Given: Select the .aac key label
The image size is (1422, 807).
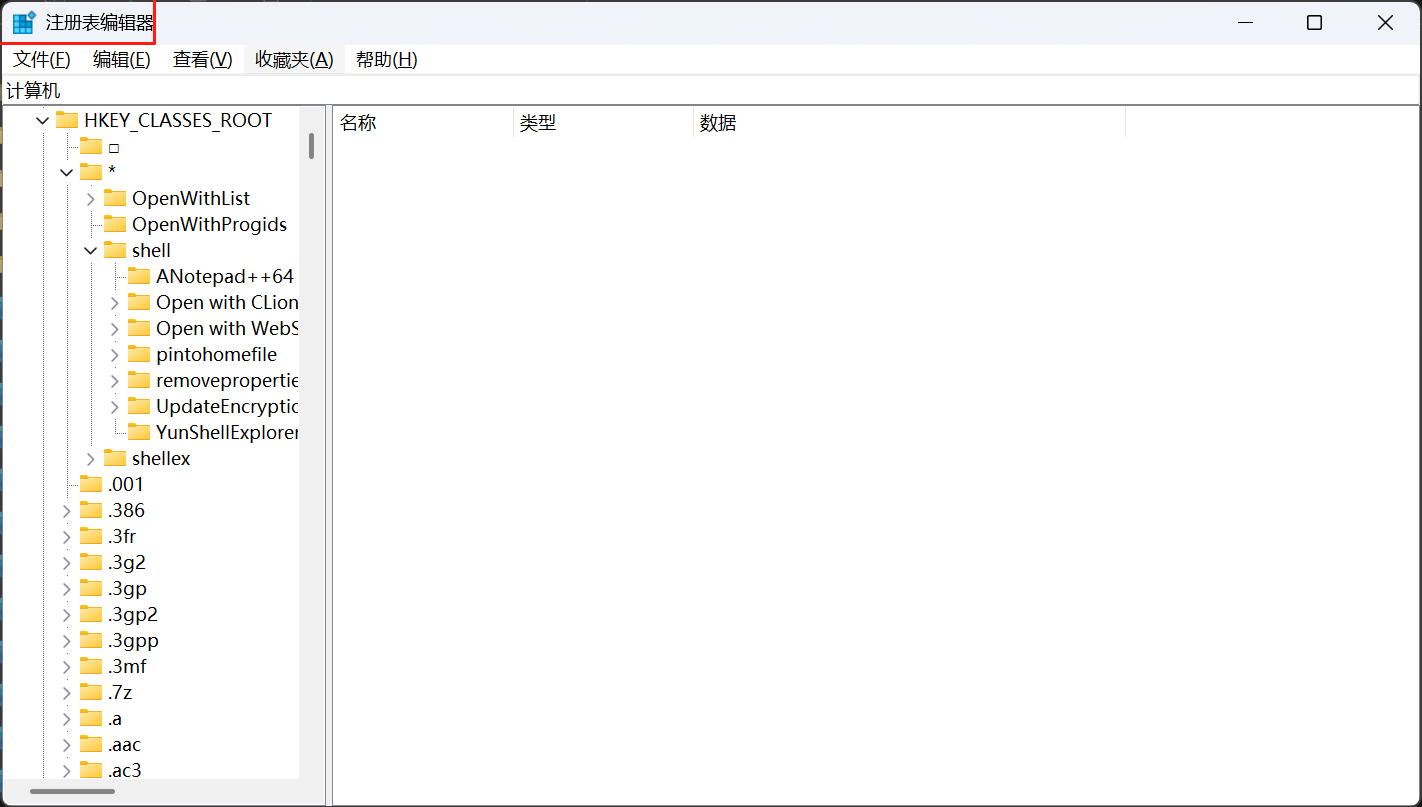Looking at the screenshot, I should pos(125,745).
